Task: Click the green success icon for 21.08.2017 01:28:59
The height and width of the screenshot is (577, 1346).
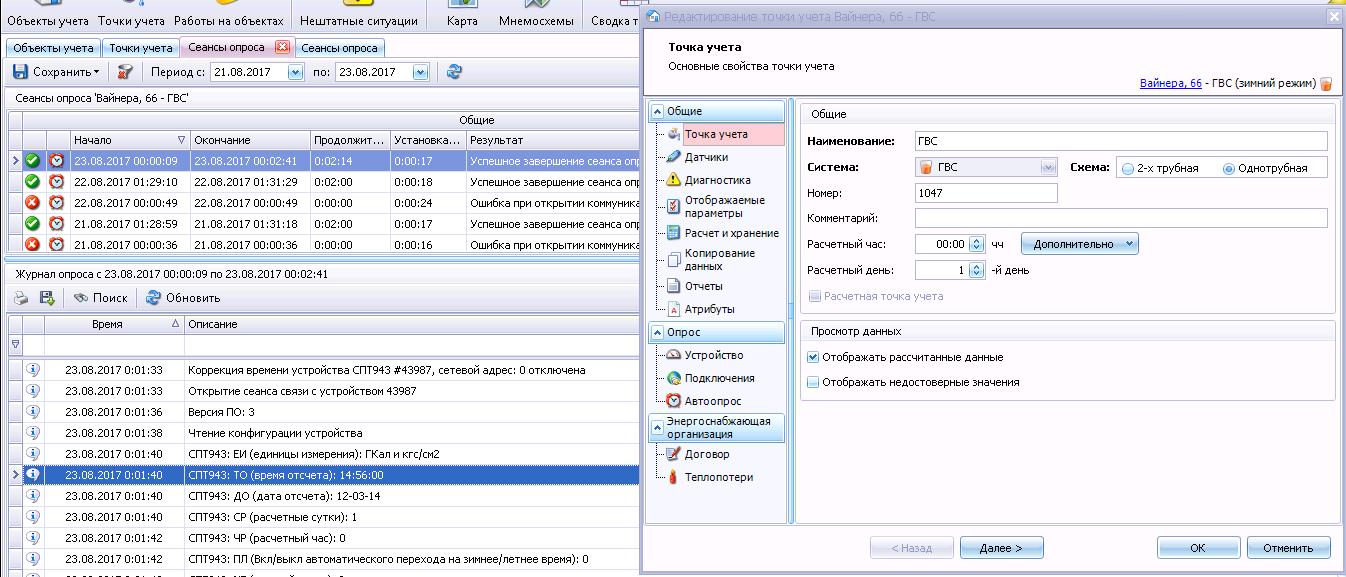Action: [33, 223]
